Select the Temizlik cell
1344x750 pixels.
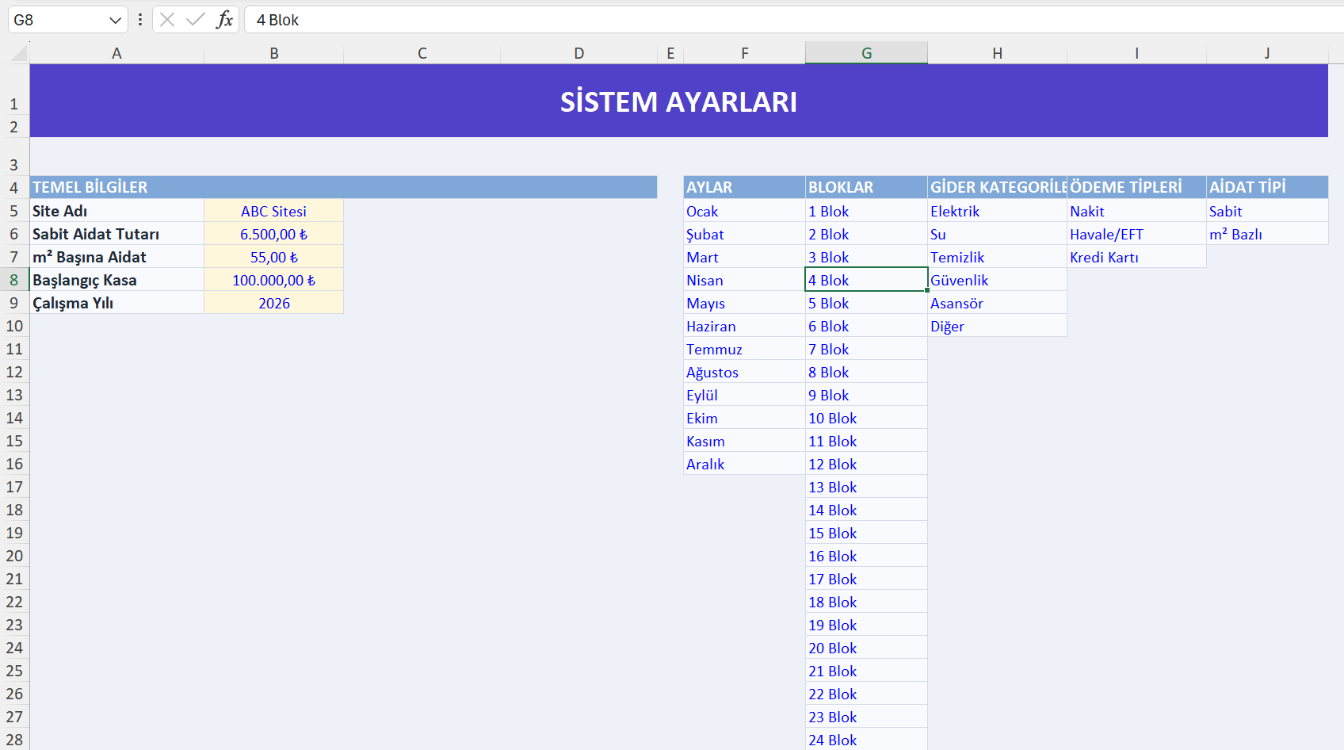coord(998,257)
